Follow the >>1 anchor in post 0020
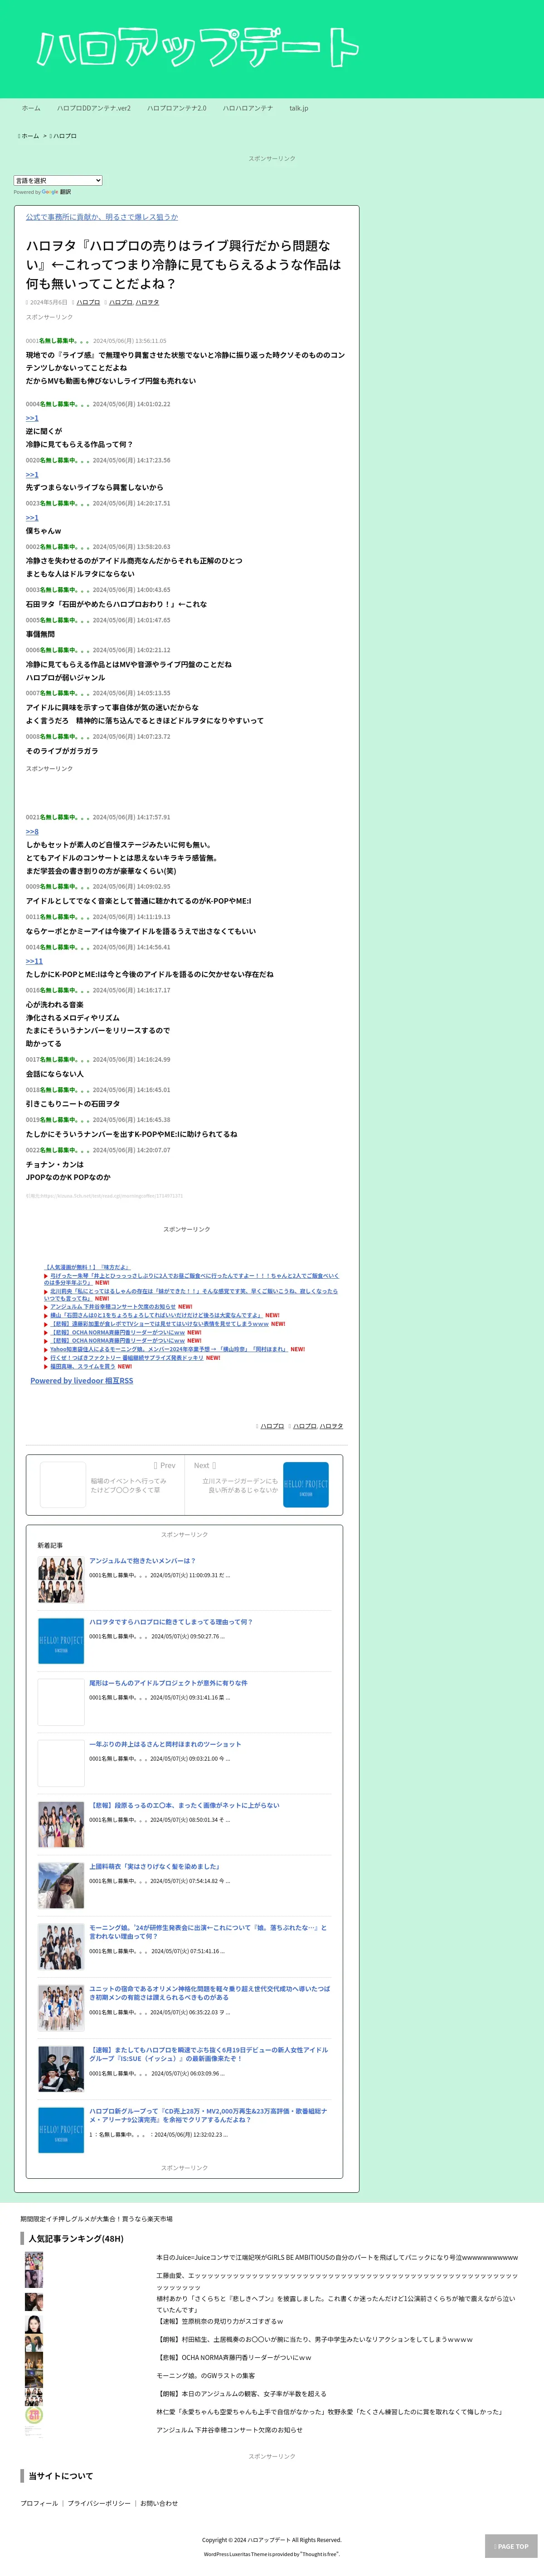This screenshot has height=2576, width=544. [32, 475]
